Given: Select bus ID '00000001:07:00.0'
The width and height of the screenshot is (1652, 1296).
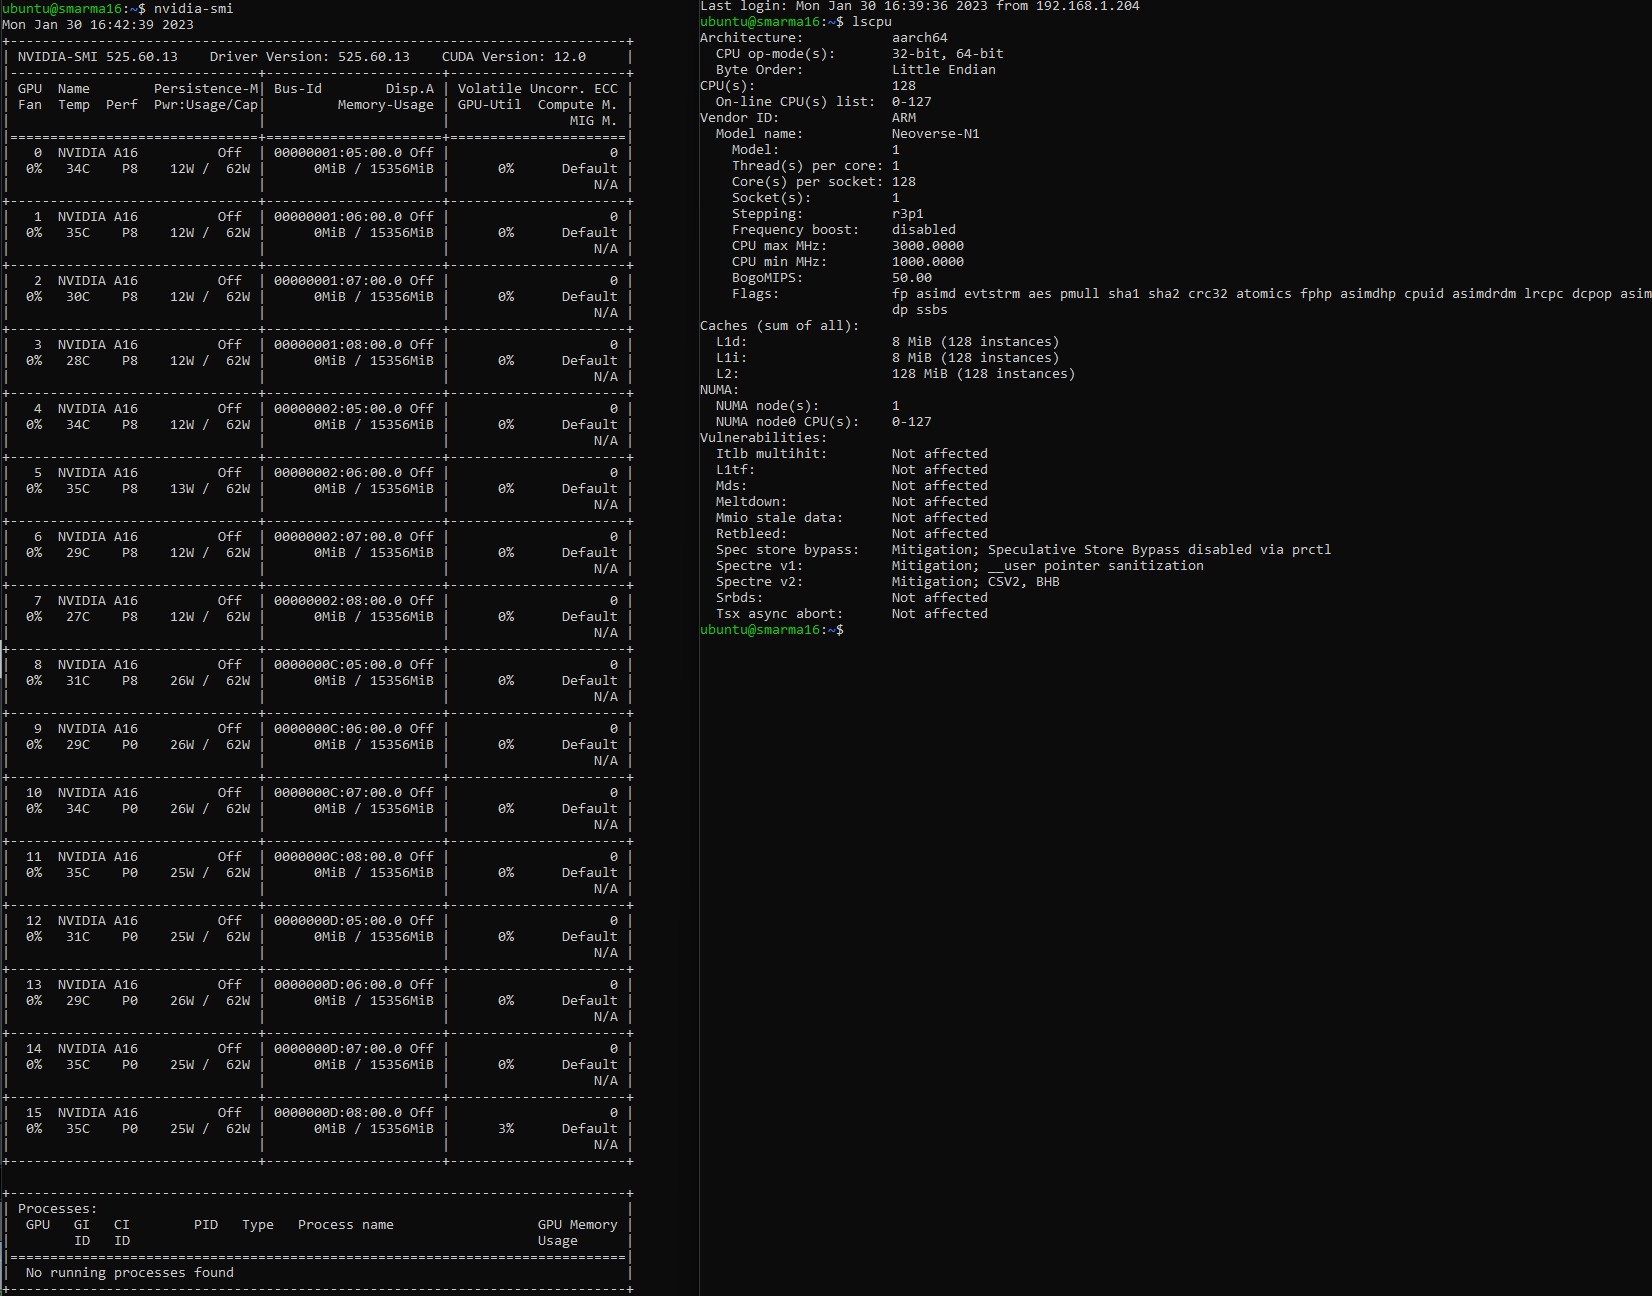Looking at the screenshot, I should (338, 280).
